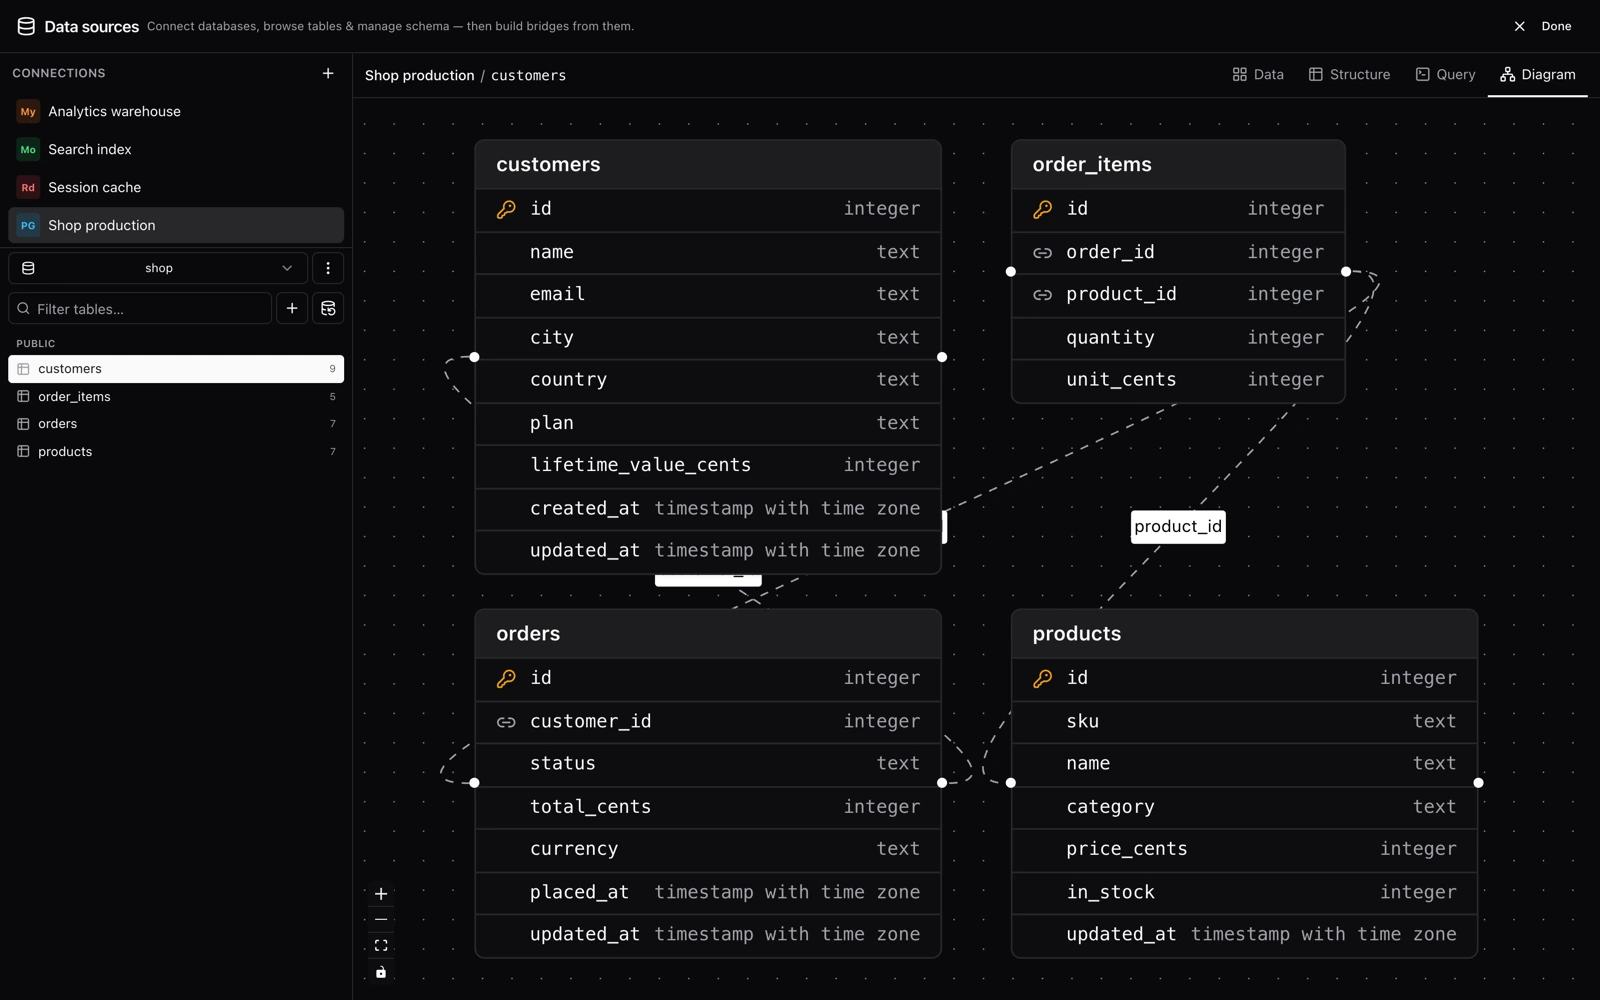Switch to the Query tab
The width and height of the screenshot is (1600, 1000).
[x=1445, y=75]
